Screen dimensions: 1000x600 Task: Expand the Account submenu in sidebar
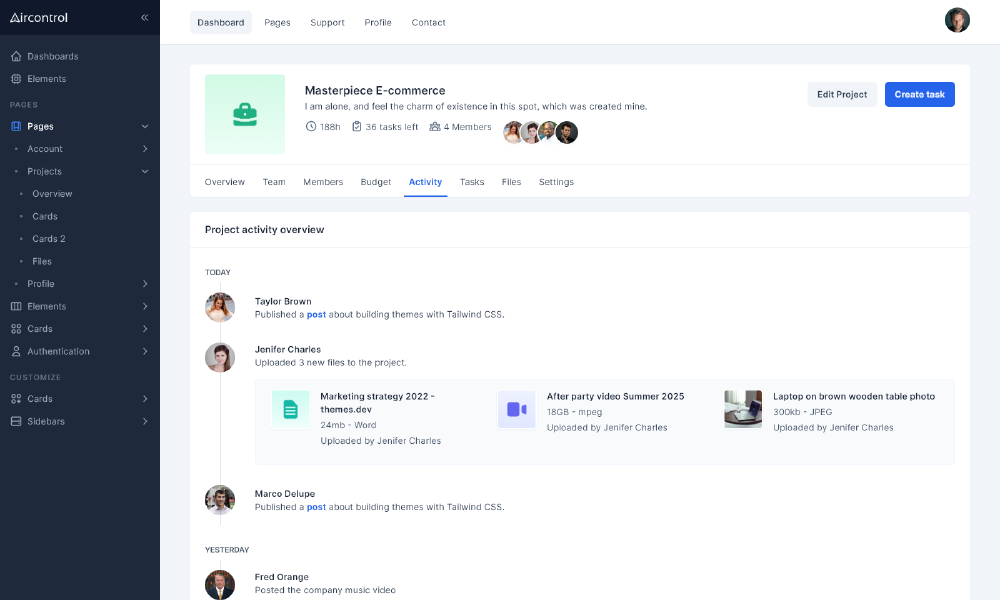tap(145, 149)
